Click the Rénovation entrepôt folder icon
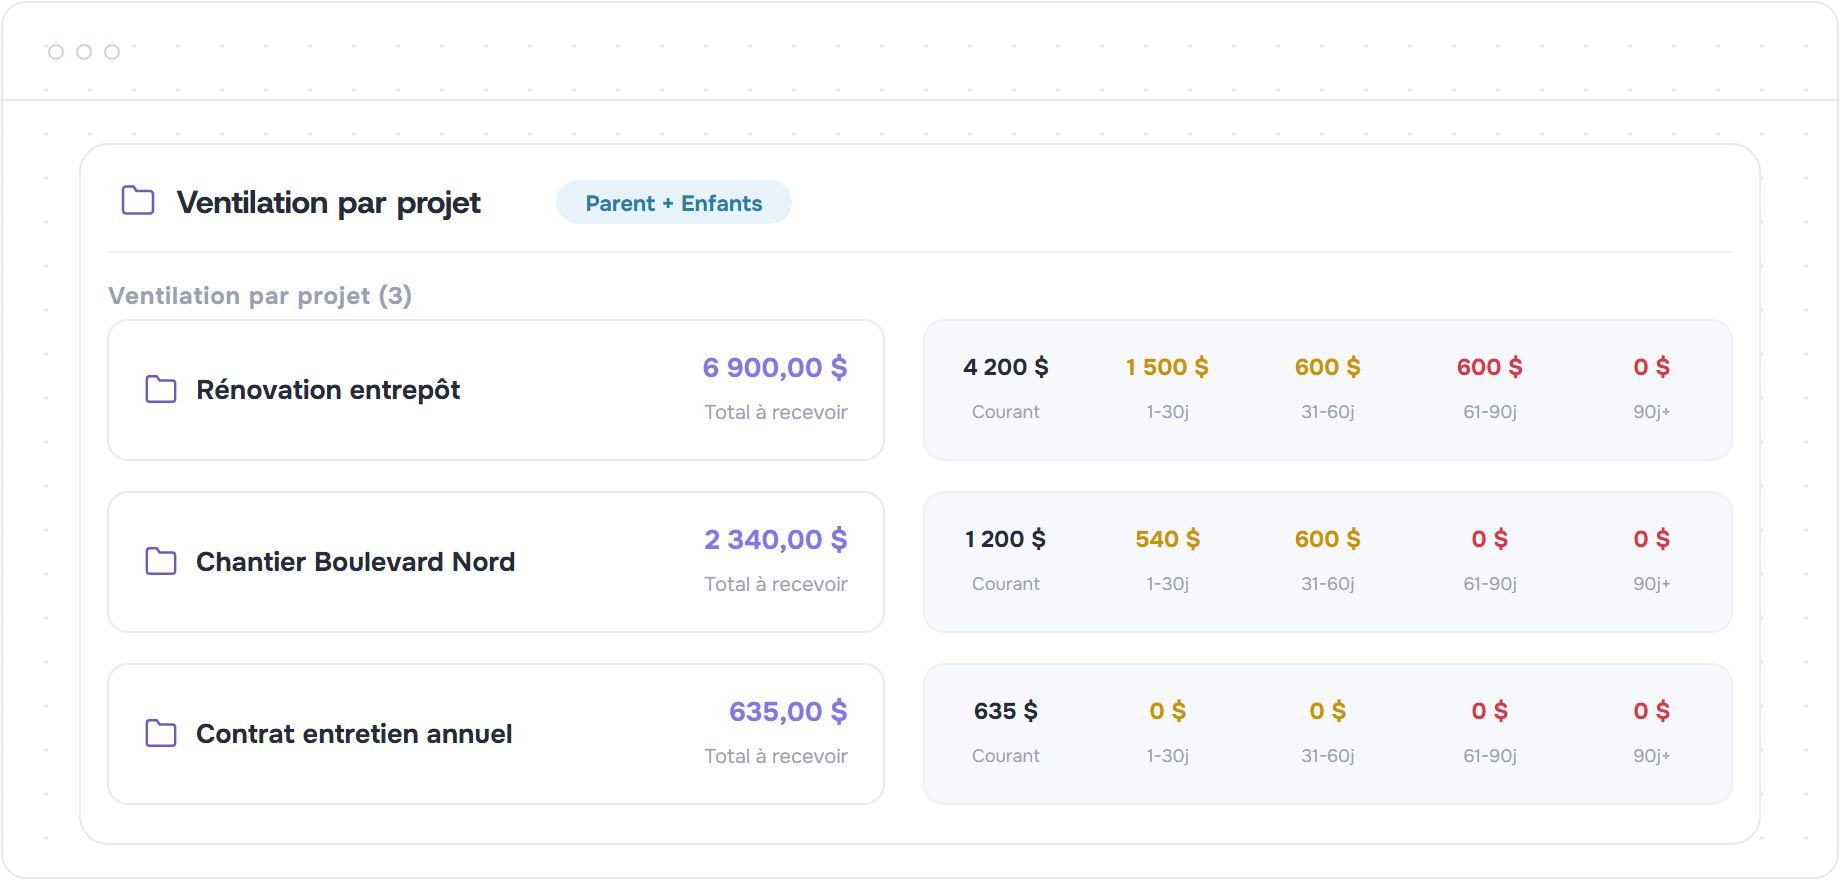Screen dimensions: 1840x880 click(161, 389)
